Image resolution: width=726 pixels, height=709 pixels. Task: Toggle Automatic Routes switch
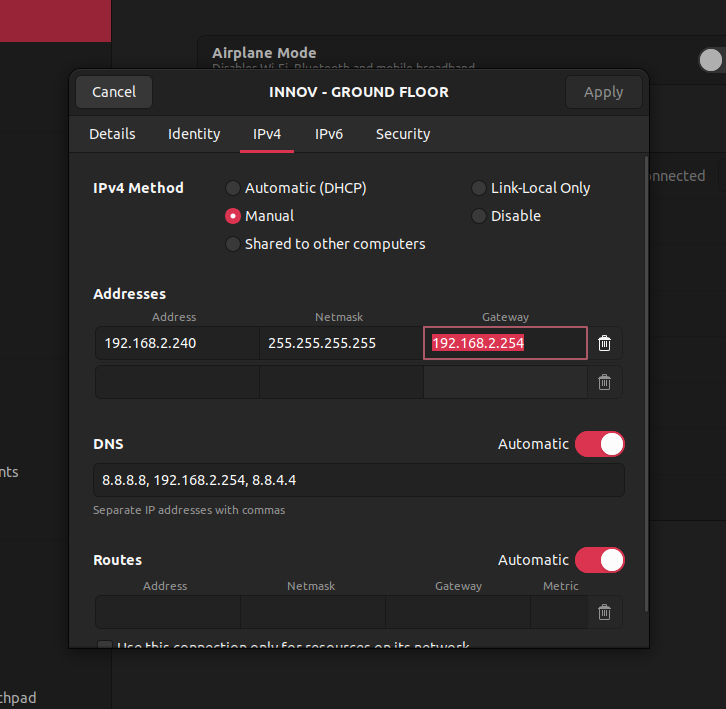(x=600, y=560)
